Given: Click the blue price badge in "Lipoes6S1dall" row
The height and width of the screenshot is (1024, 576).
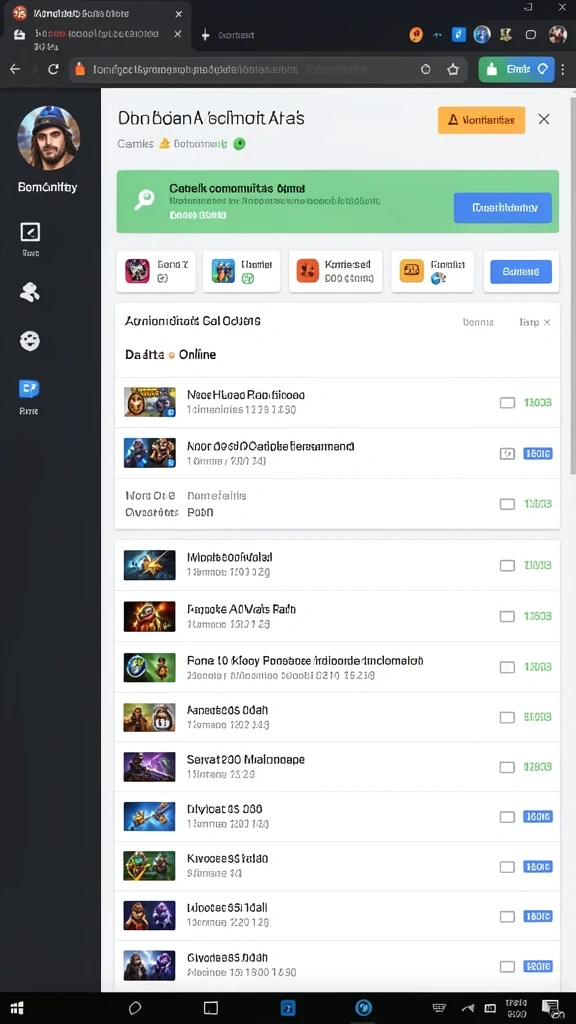Looking at the screenshot, I should (538, 916).
